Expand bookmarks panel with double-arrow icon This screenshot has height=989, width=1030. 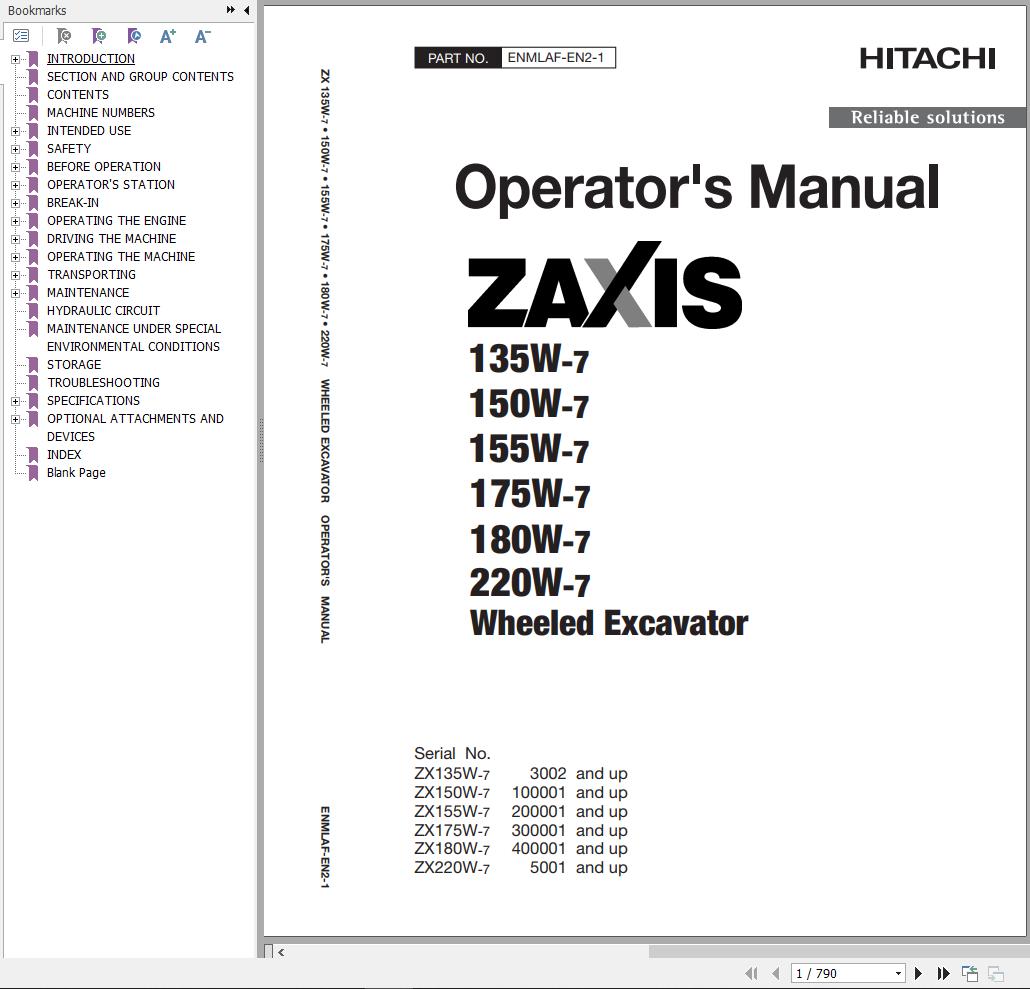[231, 10]
